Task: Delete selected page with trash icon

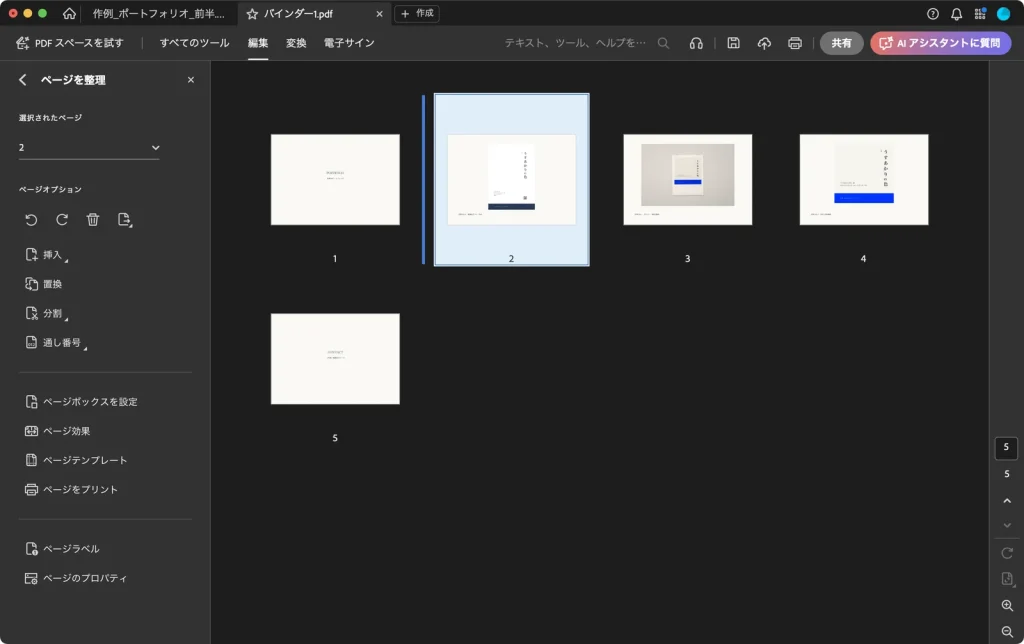Action: pyautogui.click(x=93, y=219)
